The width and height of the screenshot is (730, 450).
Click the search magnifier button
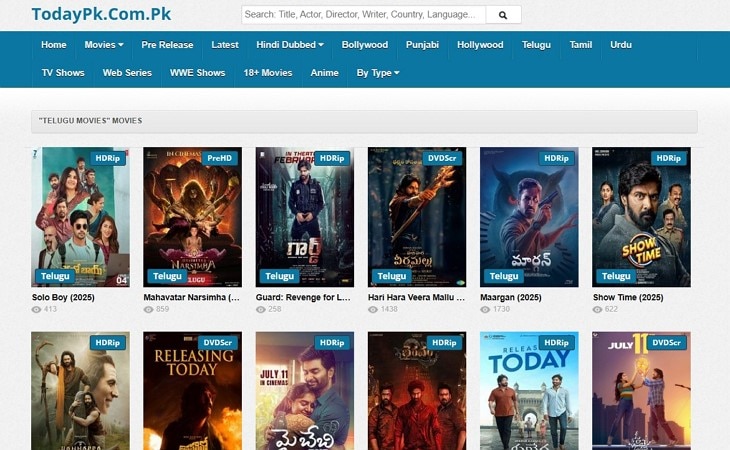(503, 15)
